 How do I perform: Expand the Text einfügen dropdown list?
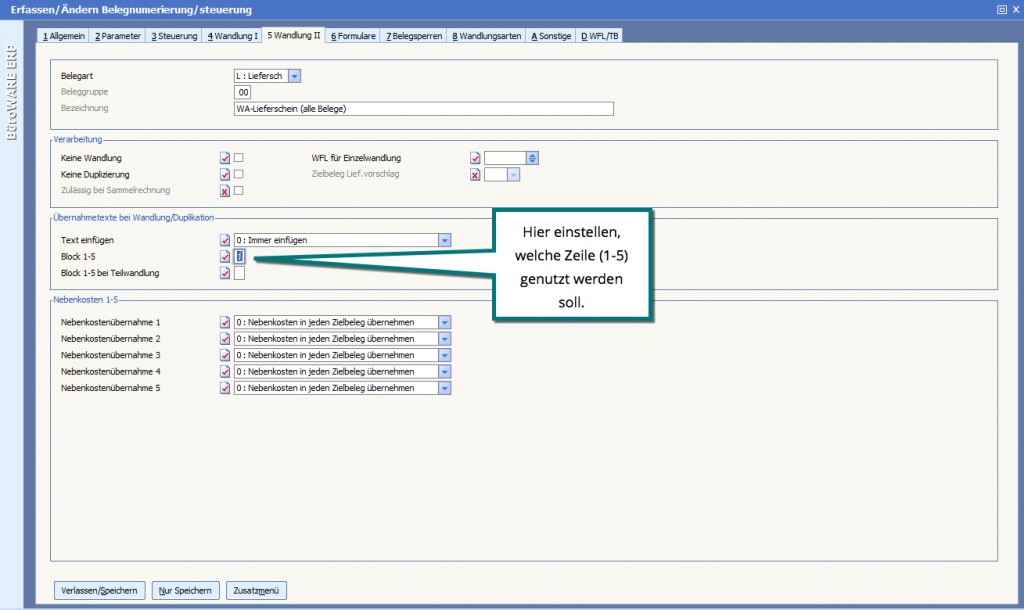(x=445, y=240)
